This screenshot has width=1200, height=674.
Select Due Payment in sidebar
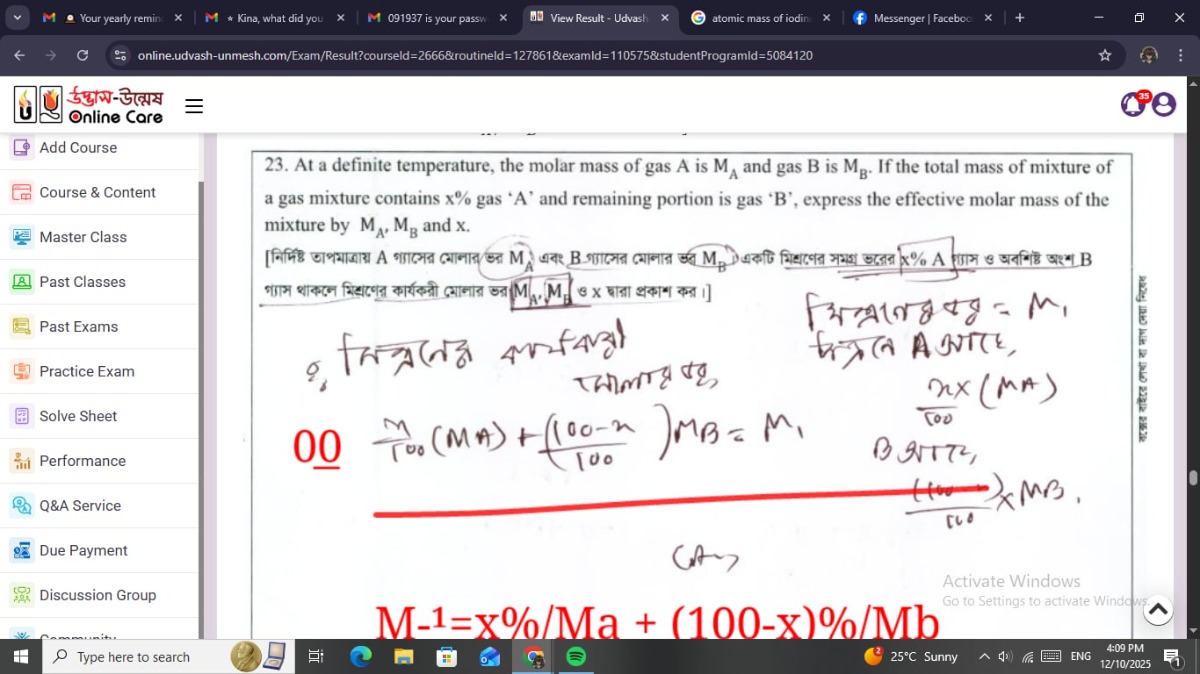[83, 551]
